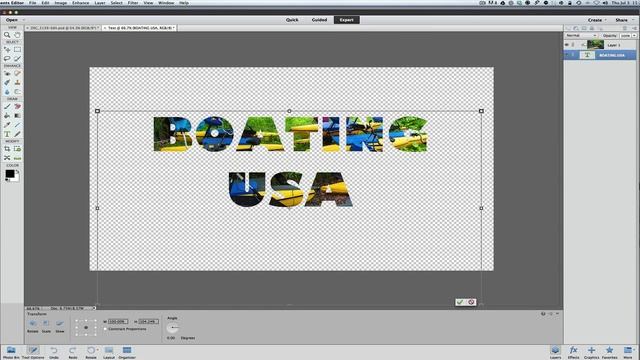Select the Zoom tool
The width and height of the screenshot is (640, 360).
[x=7, y=35]
